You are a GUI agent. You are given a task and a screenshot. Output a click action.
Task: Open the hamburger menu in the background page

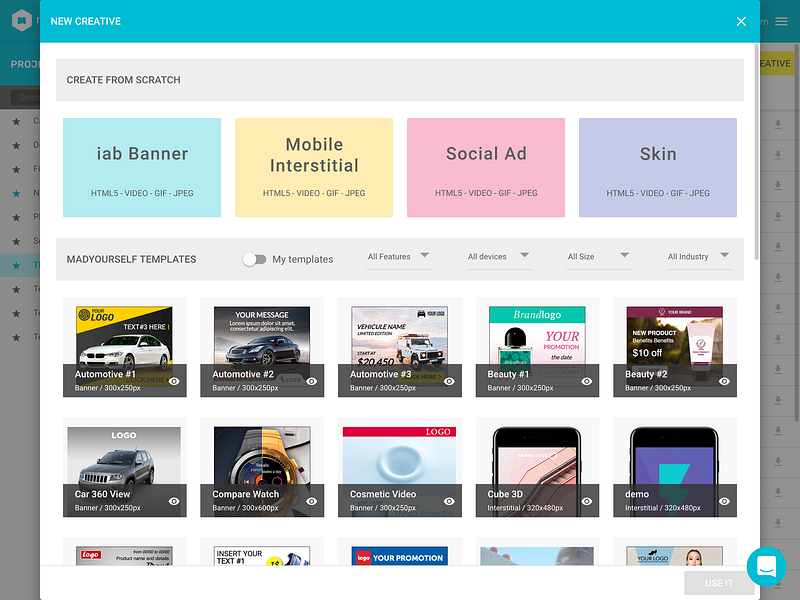click(x=781, y=21)
